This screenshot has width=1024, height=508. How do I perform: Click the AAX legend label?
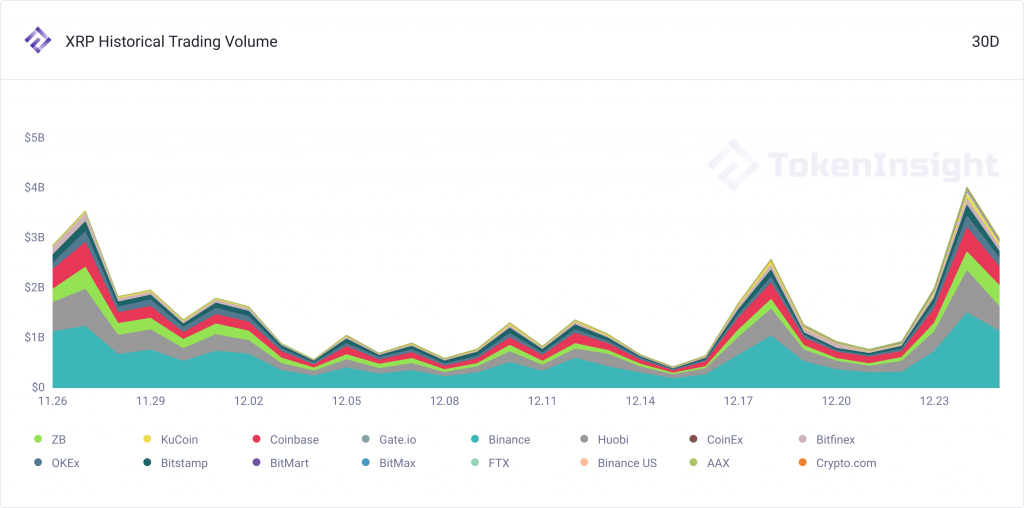click(x=717, y=463)
